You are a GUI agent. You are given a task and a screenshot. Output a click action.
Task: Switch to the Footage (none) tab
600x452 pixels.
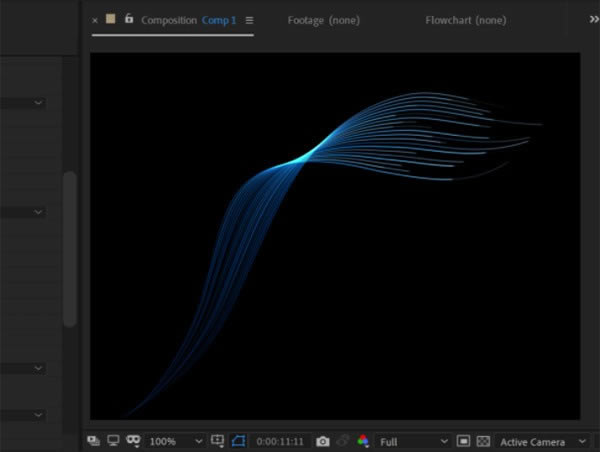click(324, 20)
